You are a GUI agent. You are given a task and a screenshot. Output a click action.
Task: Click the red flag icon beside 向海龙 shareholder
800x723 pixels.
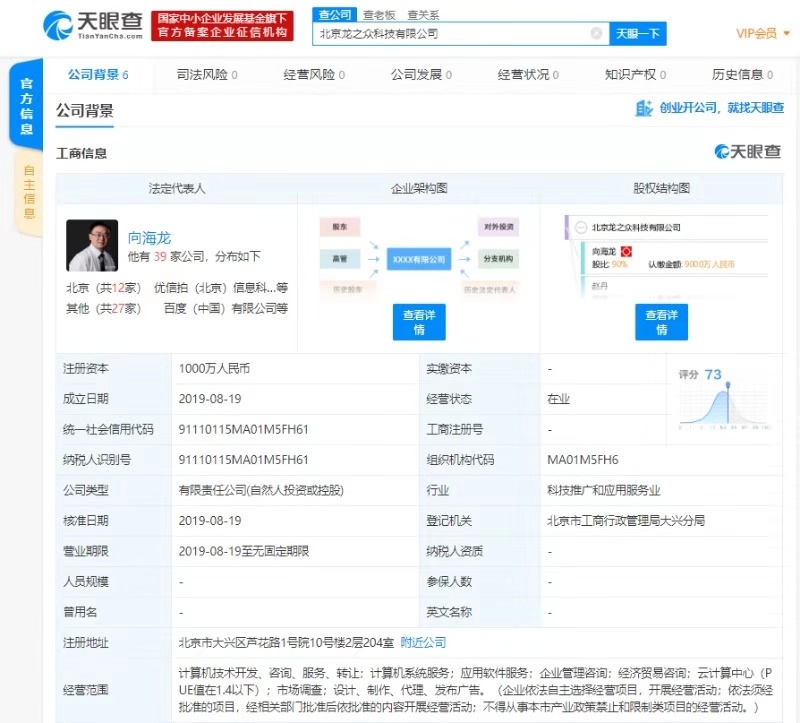pos(626,252)
